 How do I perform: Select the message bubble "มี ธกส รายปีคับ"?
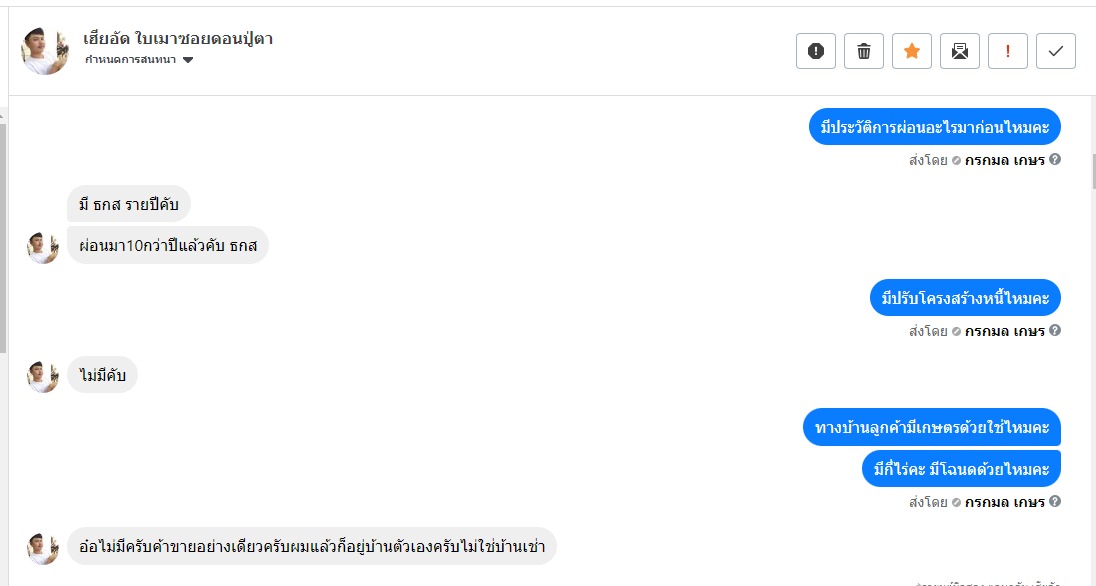click(129, 205)
